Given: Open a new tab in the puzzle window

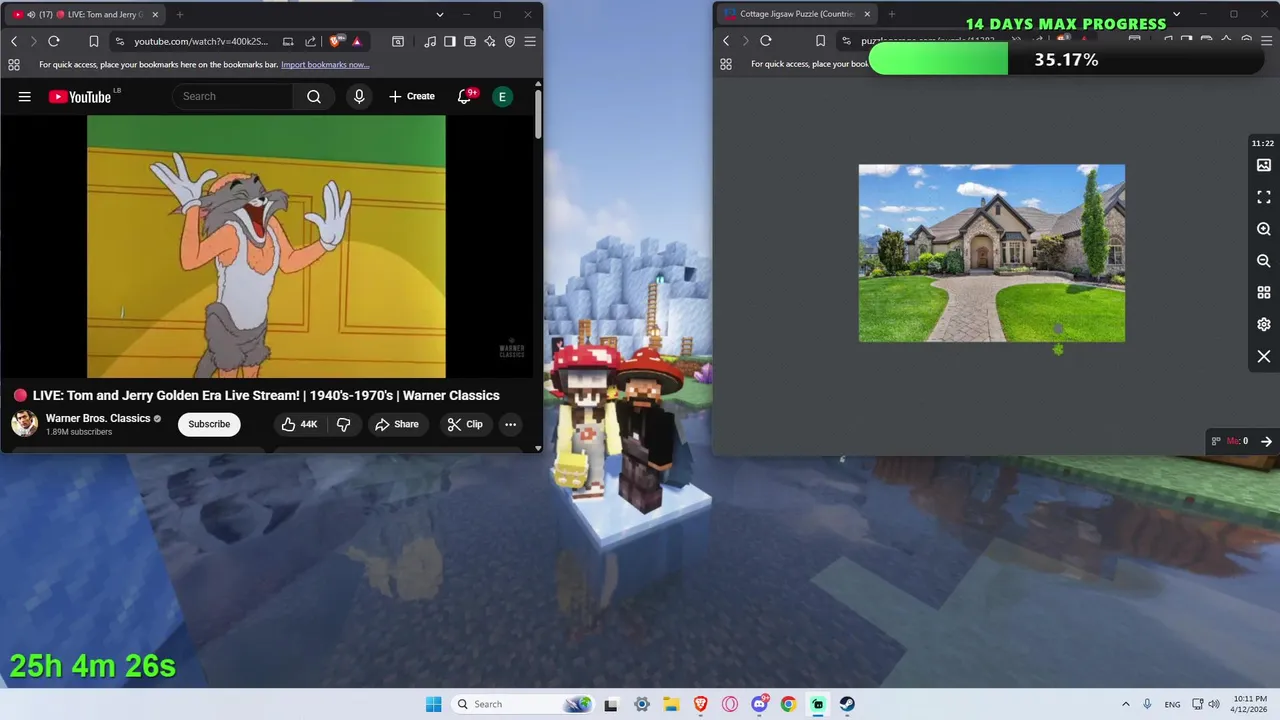Looking at the screenshot, I should click(x=892, y=15).
